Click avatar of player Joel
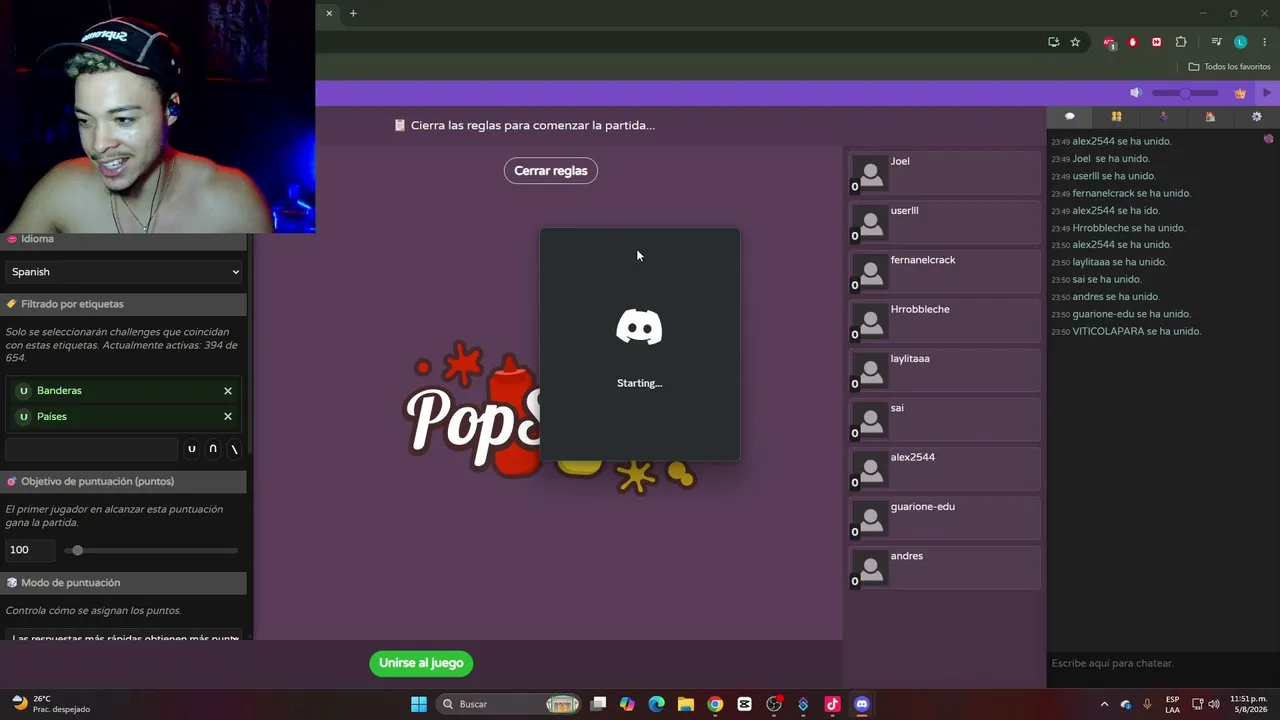 872,173
